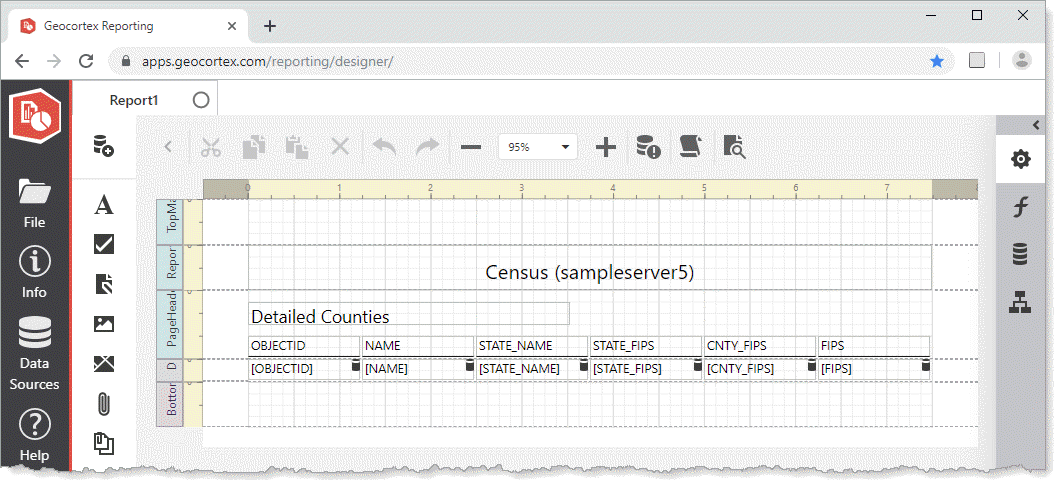Open the Field List database panel
The image size is (1061, 480).
pos(1020,254)
